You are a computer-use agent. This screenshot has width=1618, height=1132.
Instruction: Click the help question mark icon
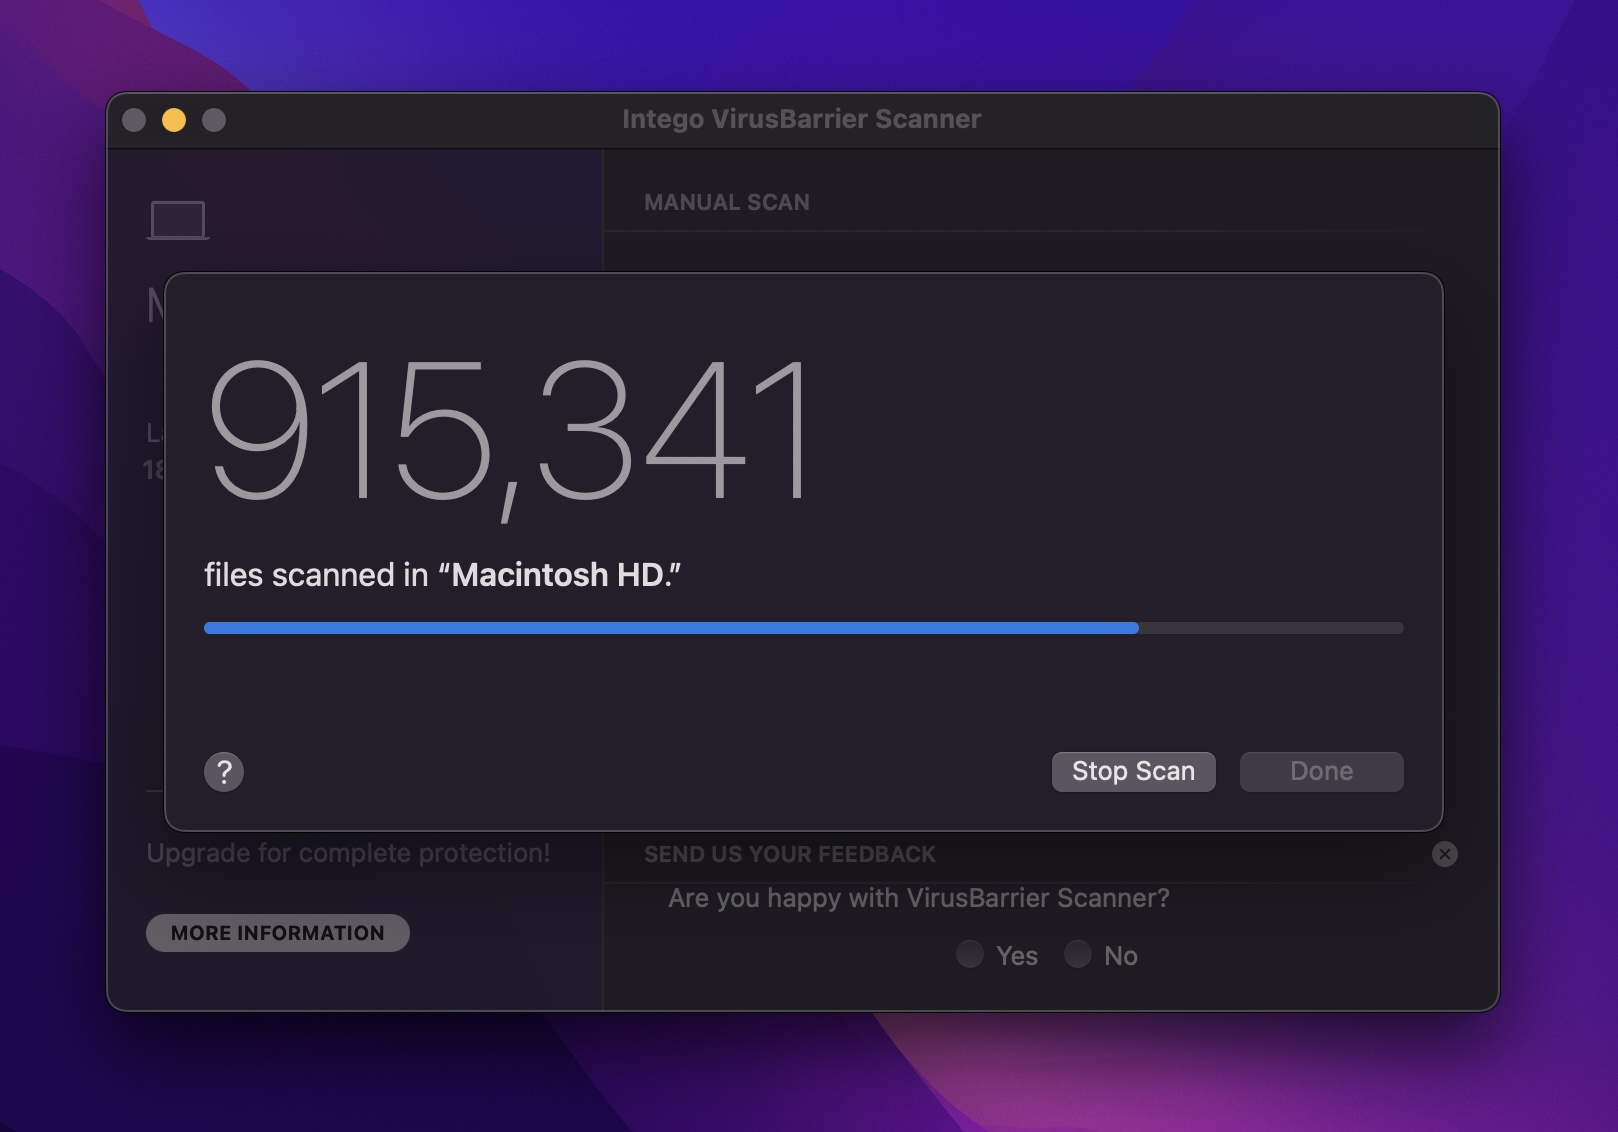pos(225,772)
